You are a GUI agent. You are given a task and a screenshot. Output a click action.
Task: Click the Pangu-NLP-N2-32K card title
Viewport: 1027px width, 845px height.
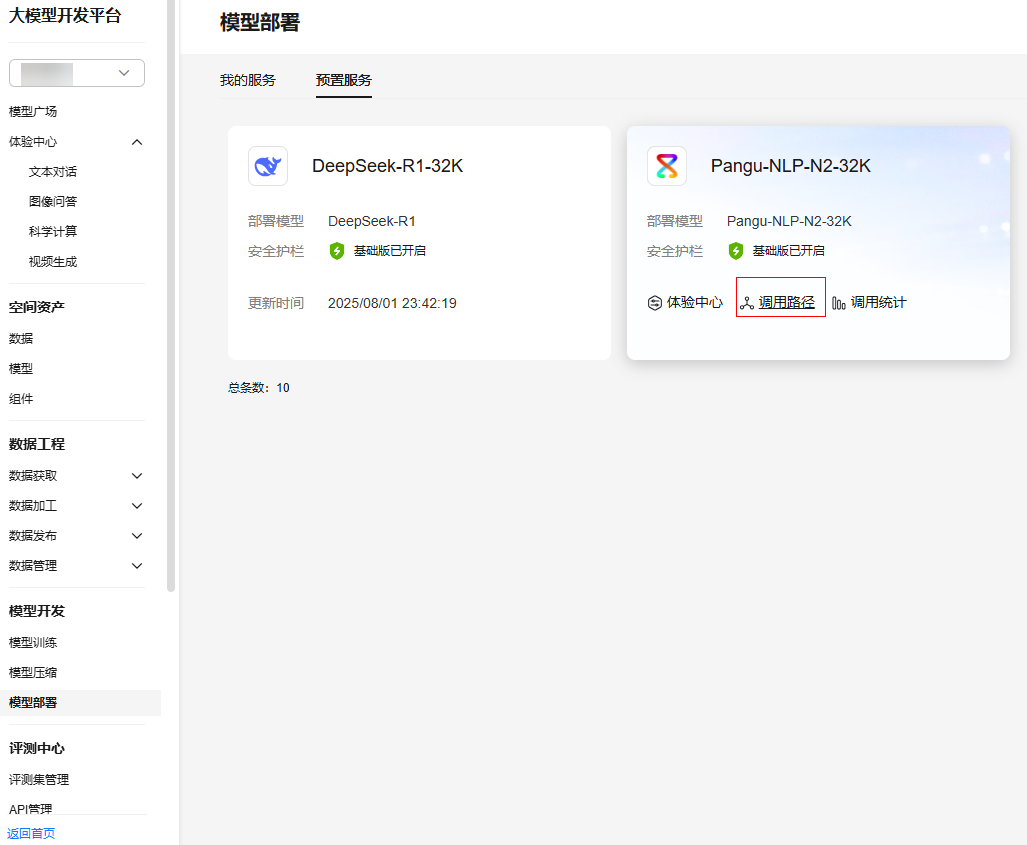coord(791,166)
